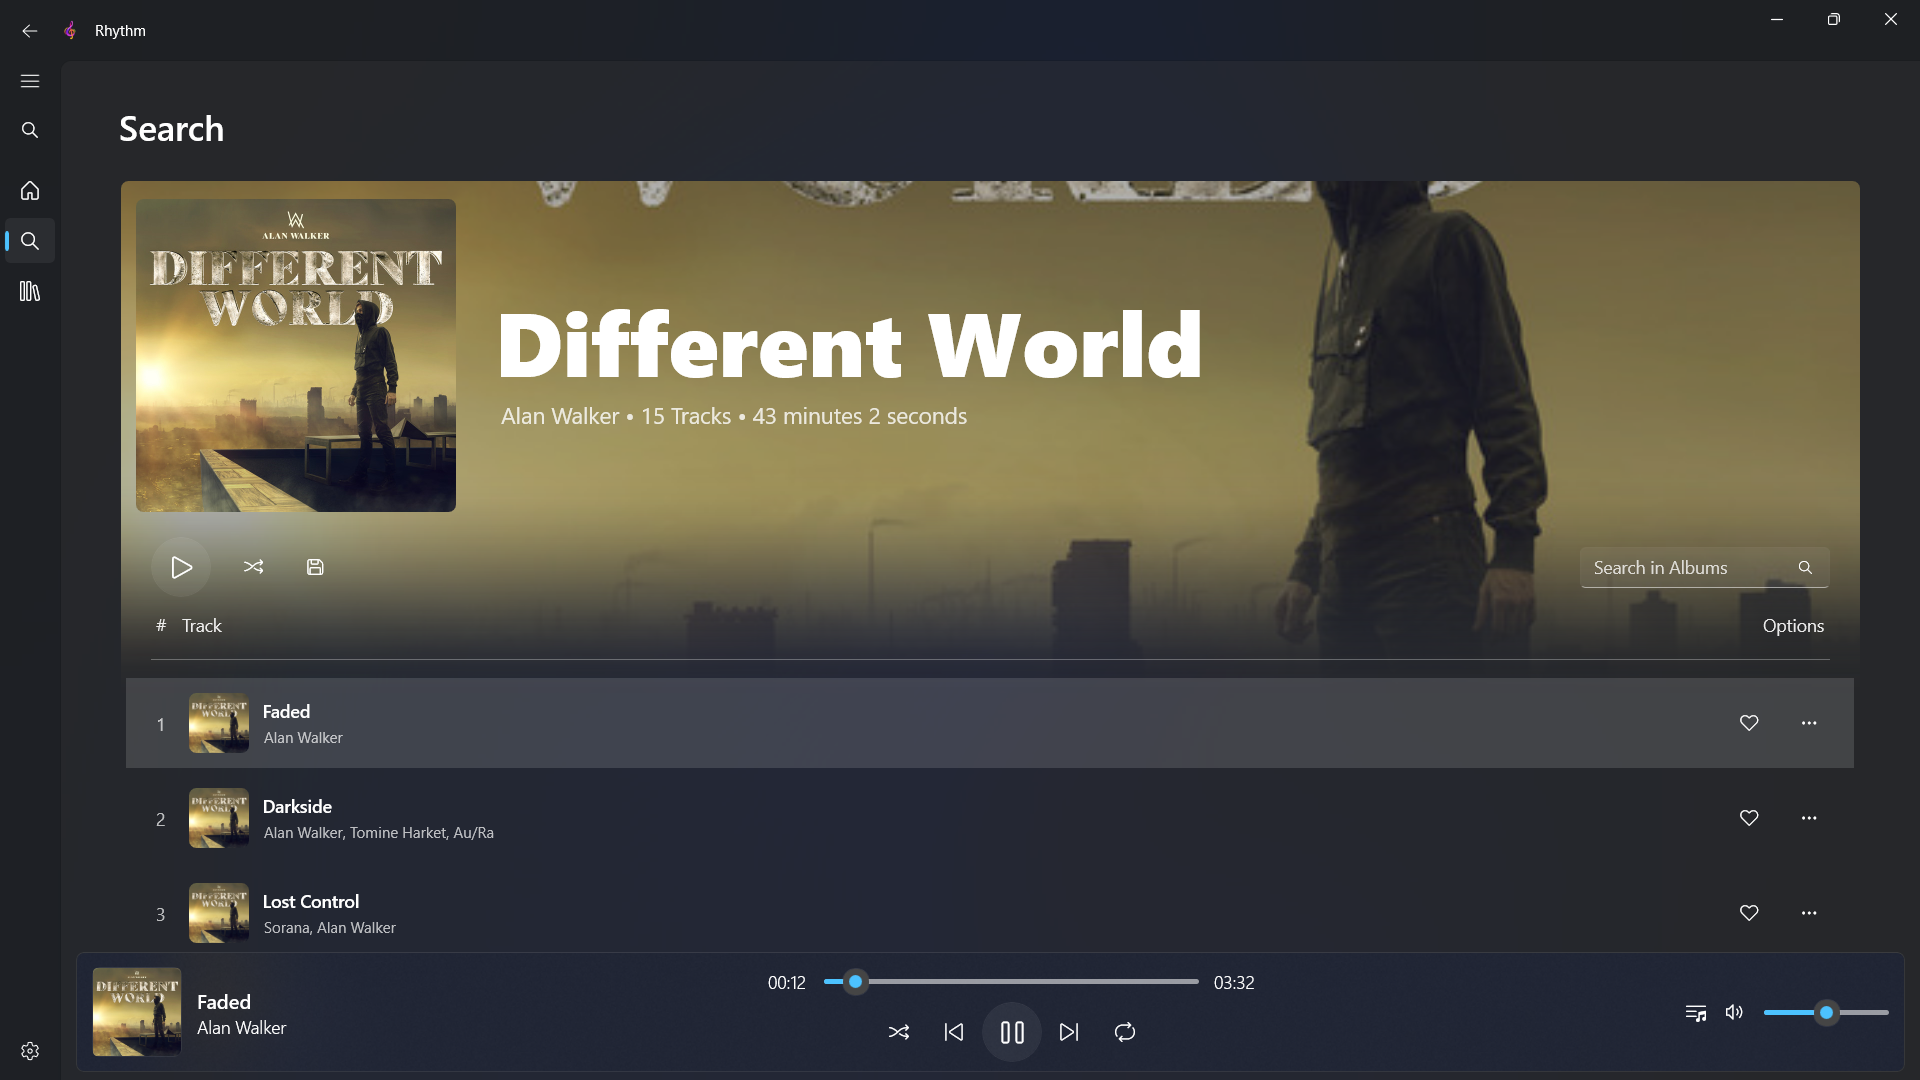Screen dimensions: 1920x1080
Task: Adjust the volume slider
Action: [x=1826, y=1013]
